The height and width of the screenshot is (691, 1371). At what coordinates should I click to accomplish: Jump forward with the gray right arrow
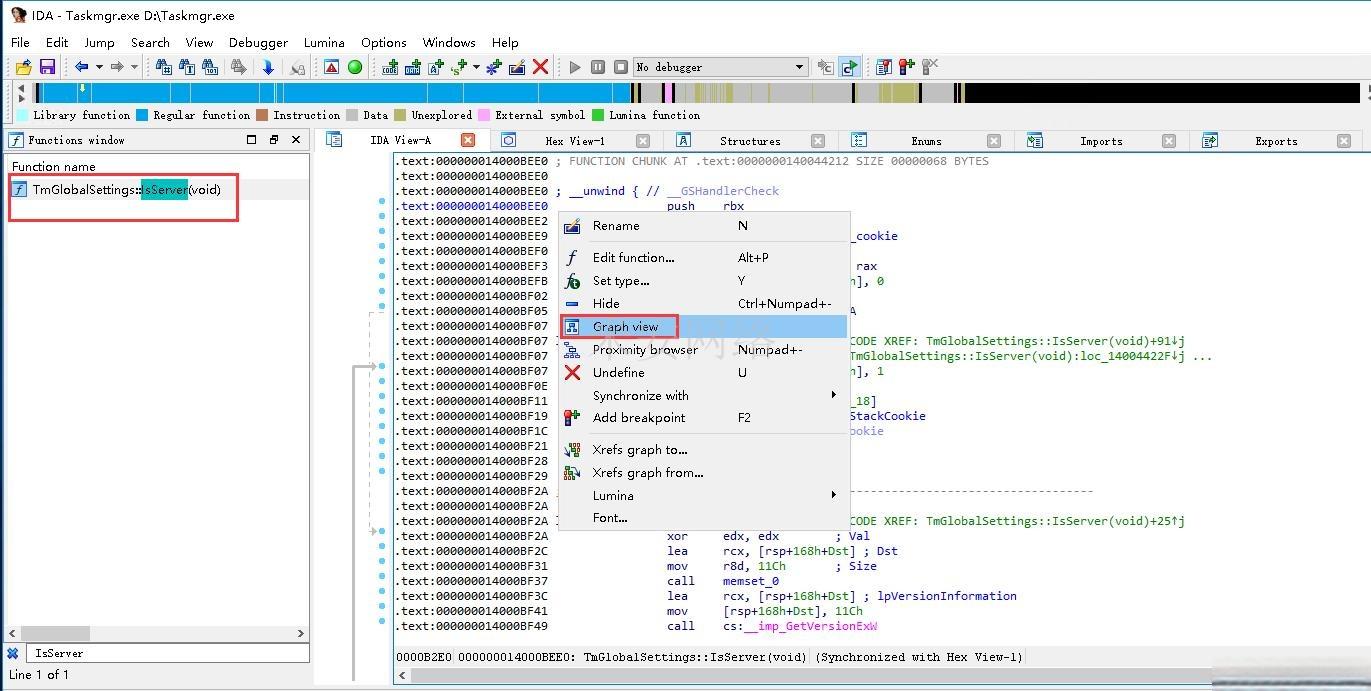(x=117, y=67)
